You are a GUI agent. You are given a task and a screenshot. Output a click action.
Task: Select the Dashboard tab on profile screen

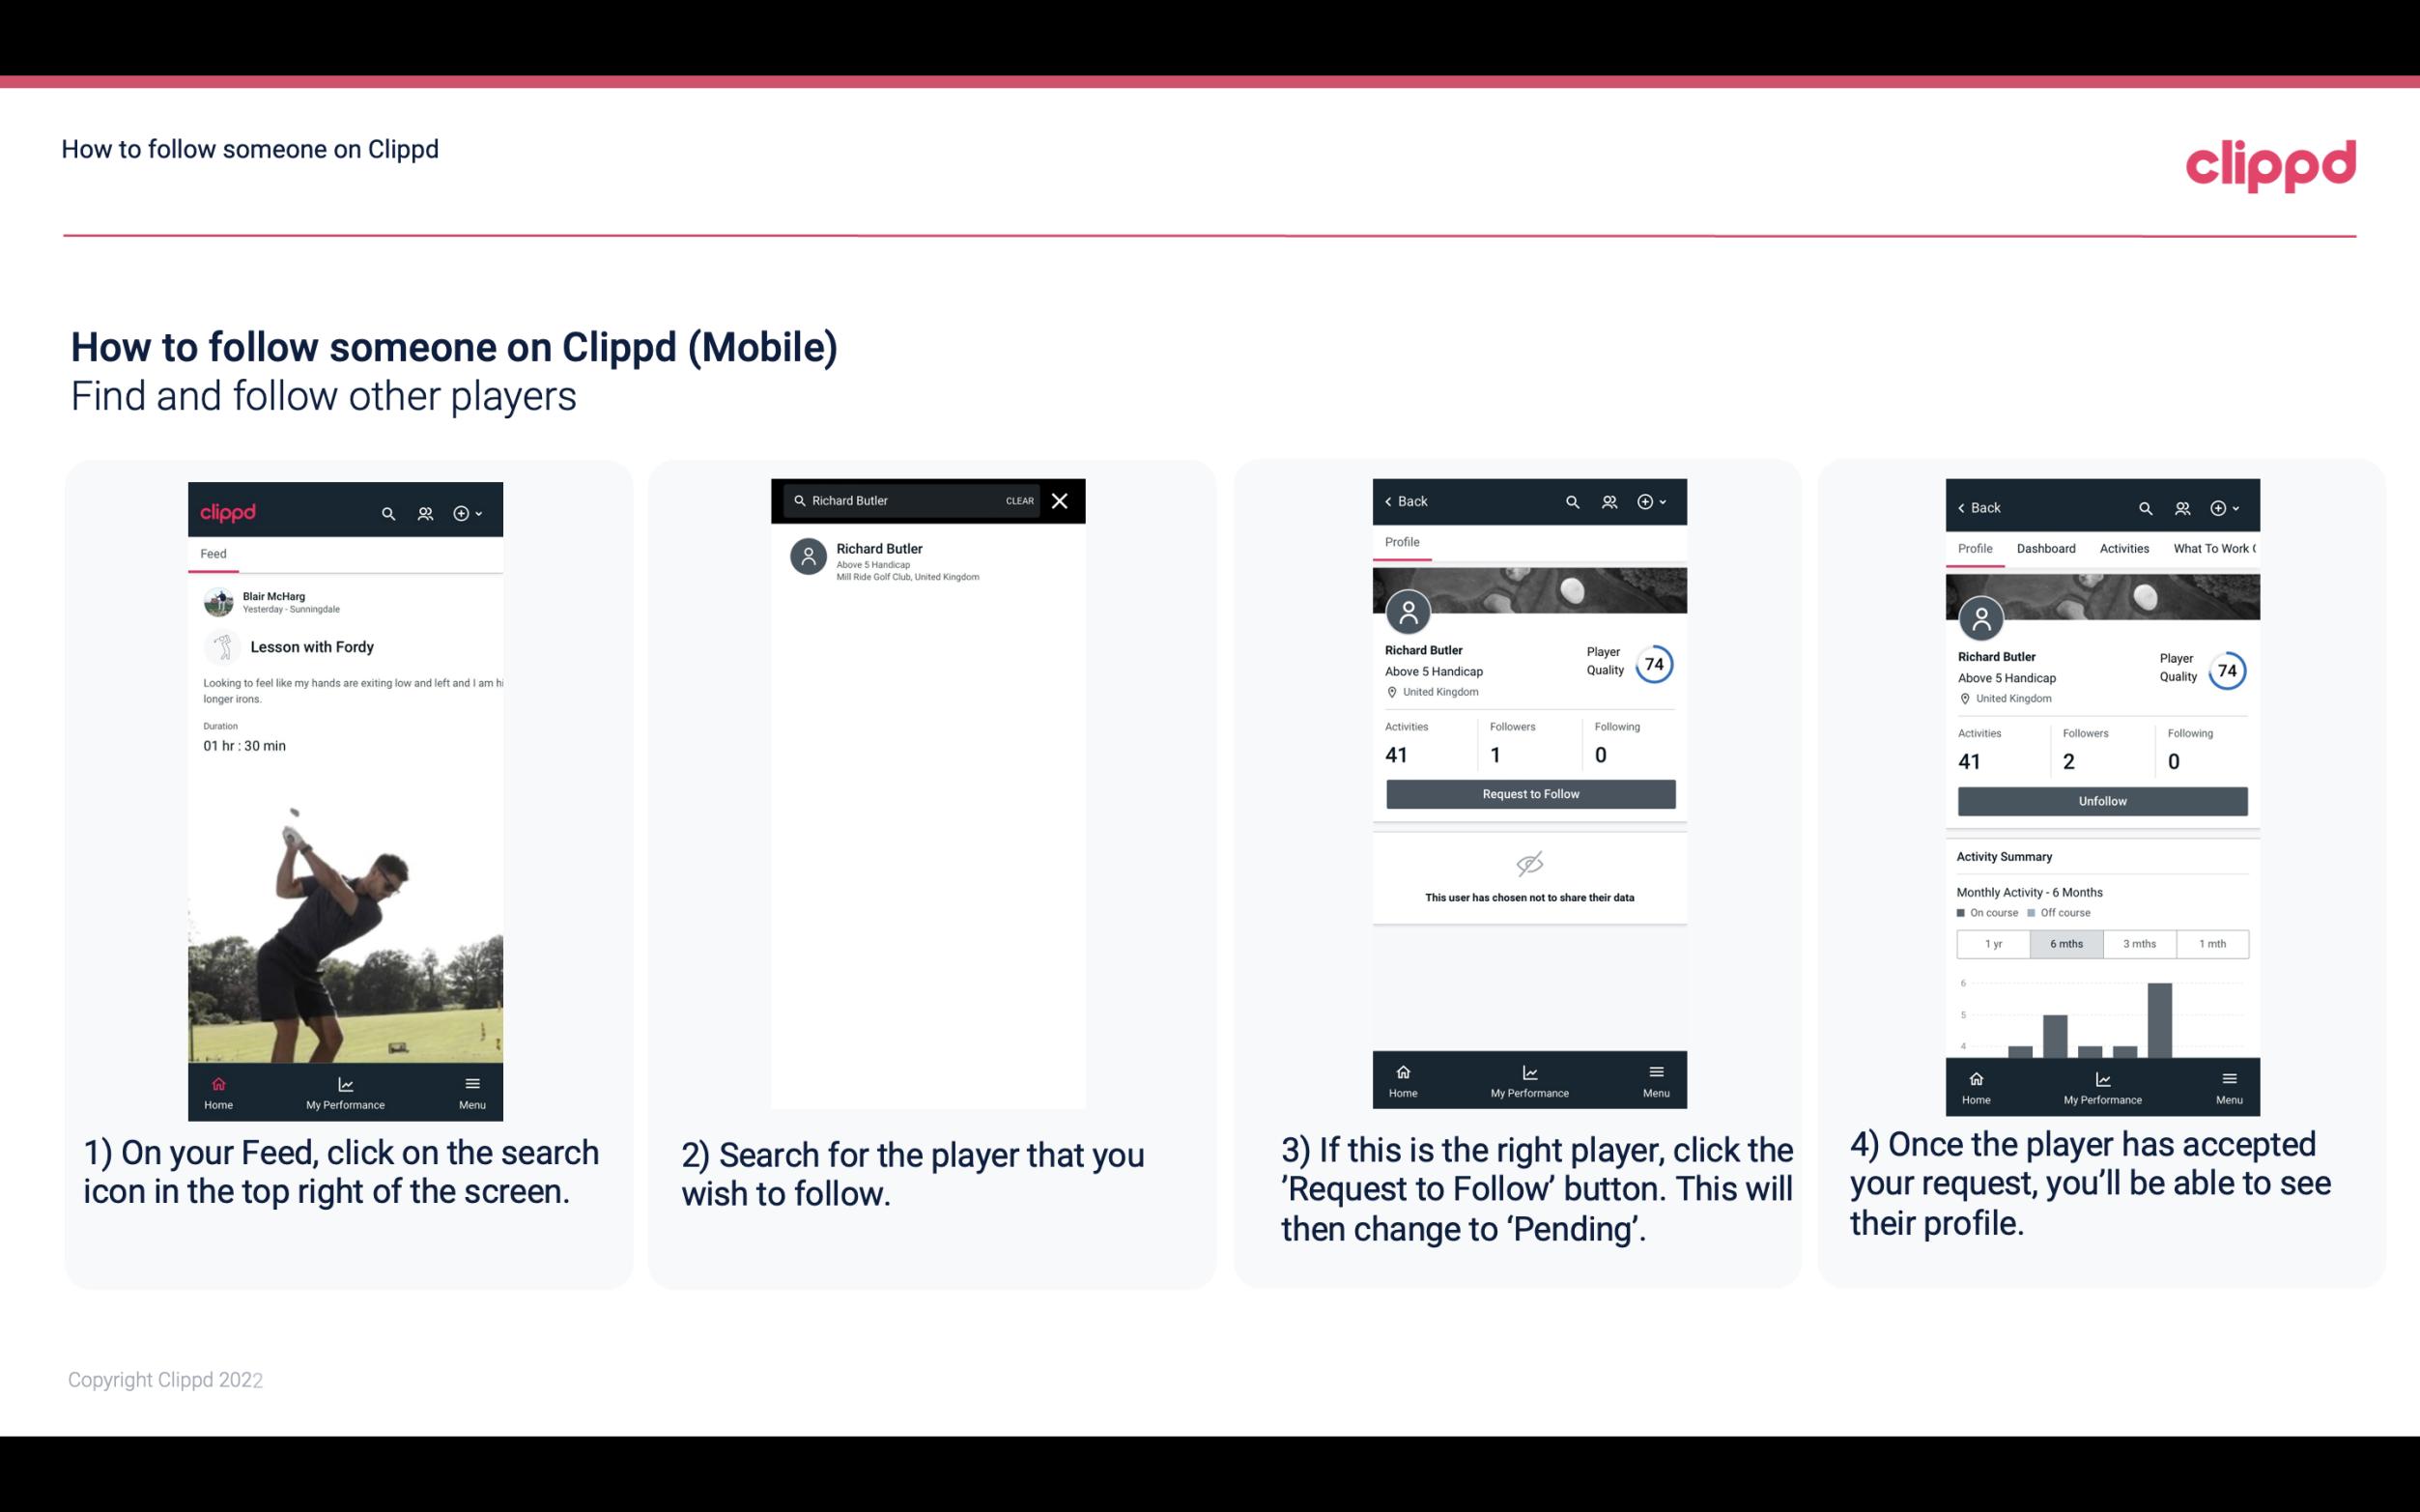[2047, 549]
